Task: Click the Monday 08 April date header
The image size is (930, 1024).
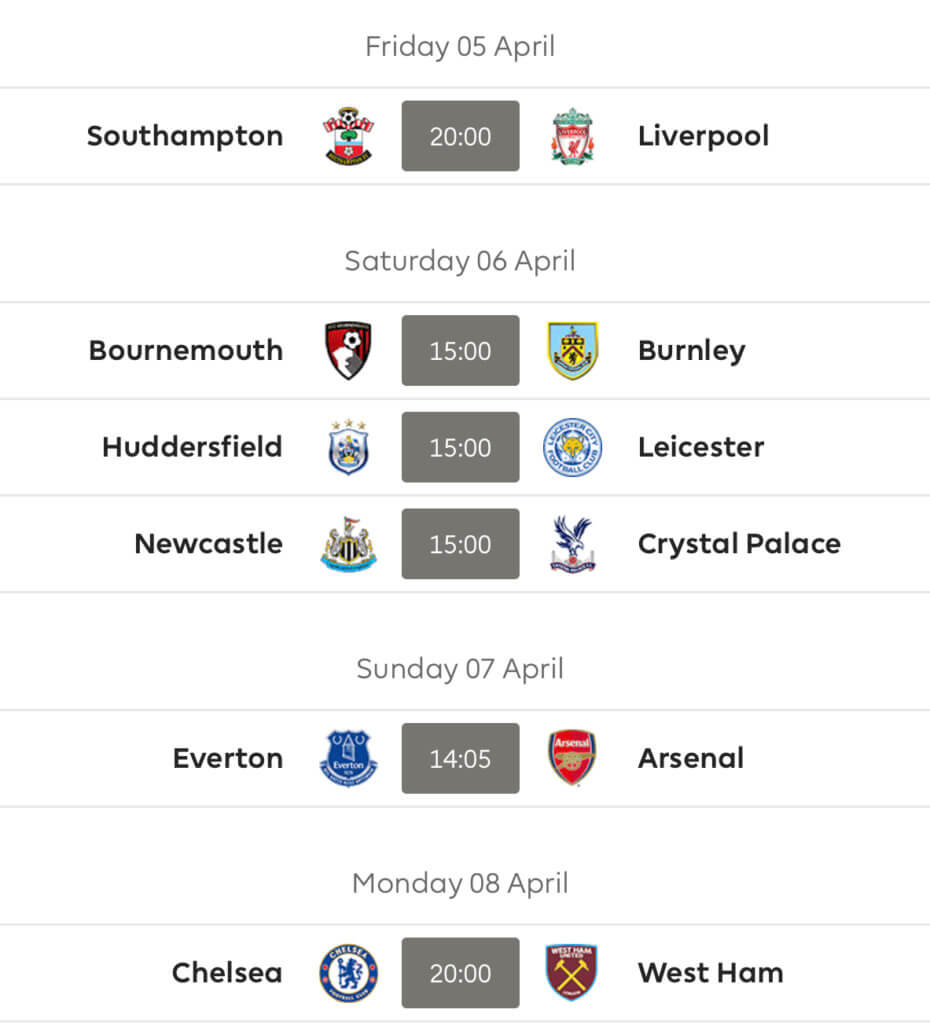Action: pyautogui.click(x=460, y=883)
